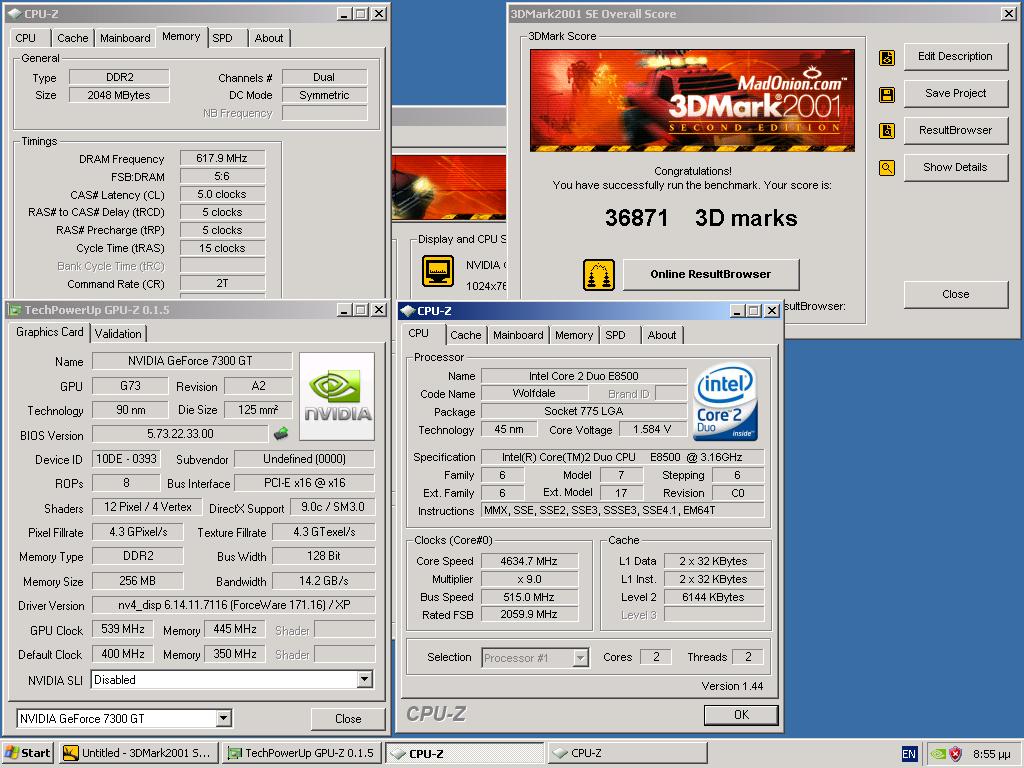The height and width of the screenshot is (768, 1024).
Task: Click the ResultBrowser document icon
Action: tap(887, 131)
